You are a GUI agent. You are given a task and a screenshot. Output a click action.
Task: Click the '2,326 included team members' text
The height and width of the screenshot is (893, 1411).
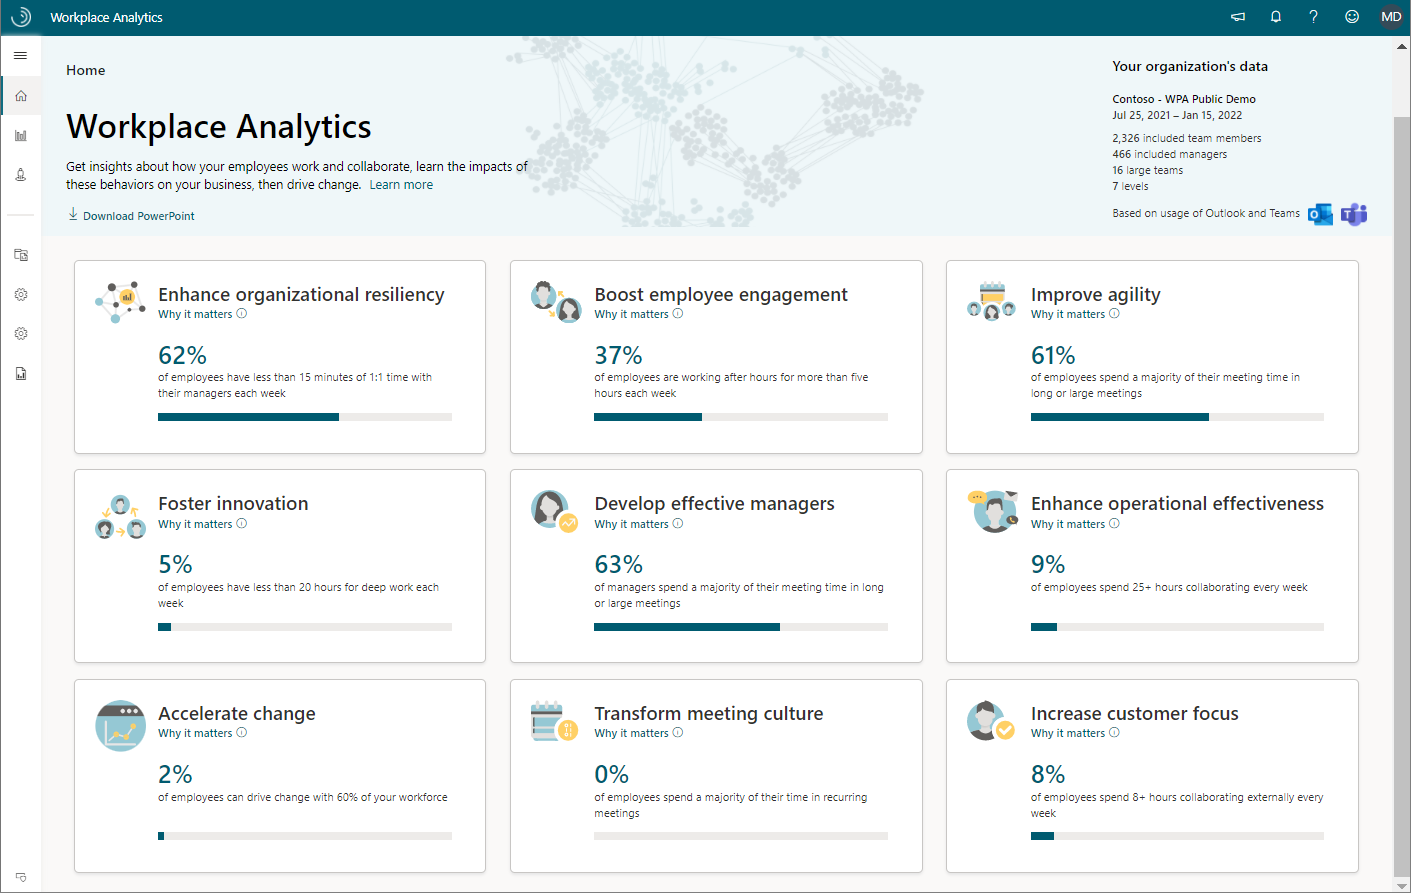[x=1187, y=138]
